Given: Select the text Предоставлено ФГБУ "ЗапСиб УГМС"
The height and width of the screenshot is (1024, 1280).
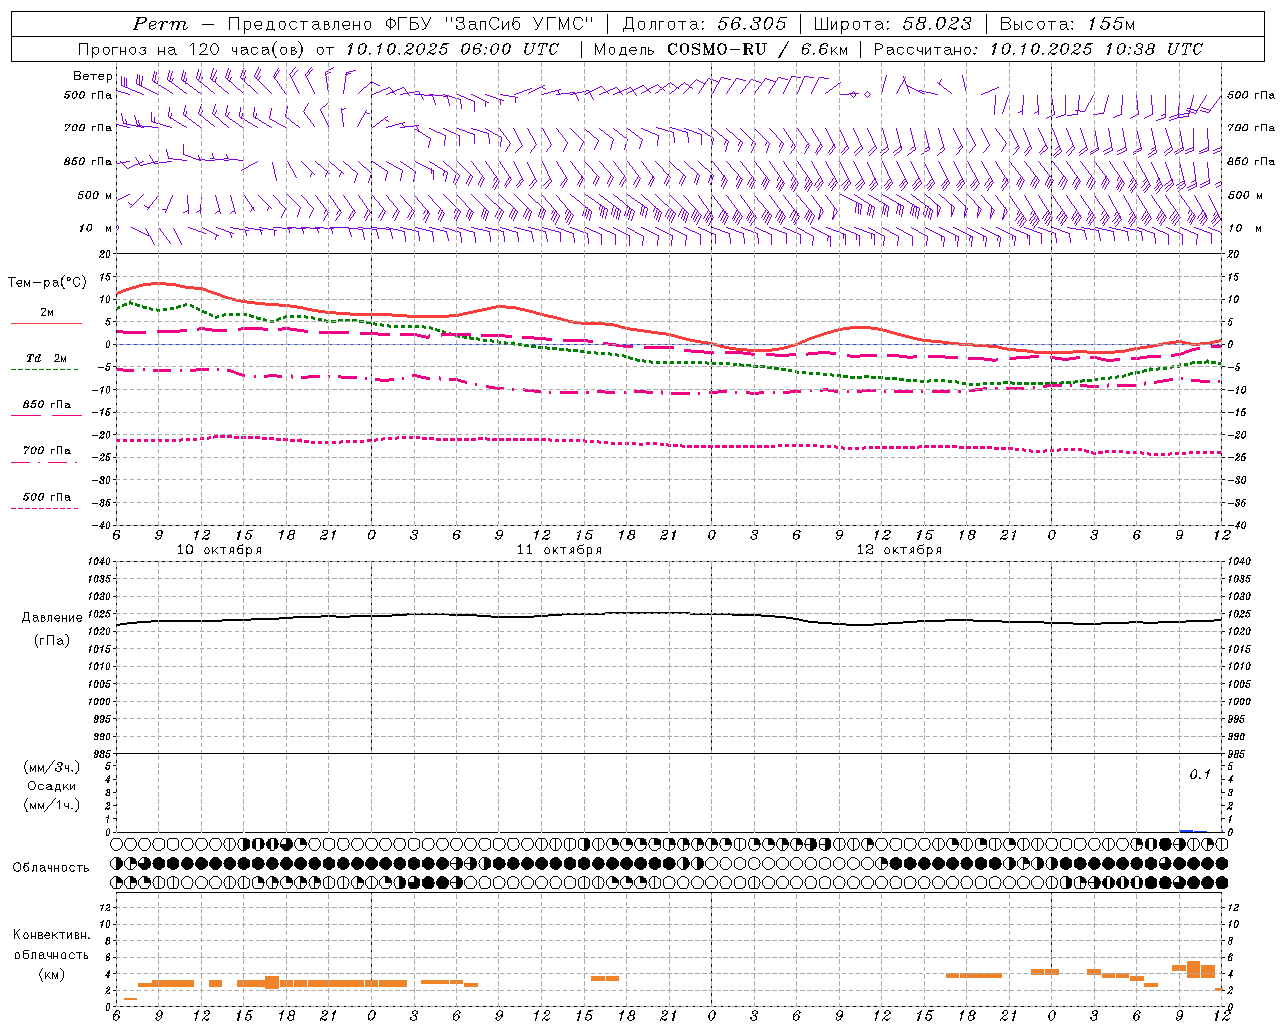Looking at the screenshot, I should point(412,24).
